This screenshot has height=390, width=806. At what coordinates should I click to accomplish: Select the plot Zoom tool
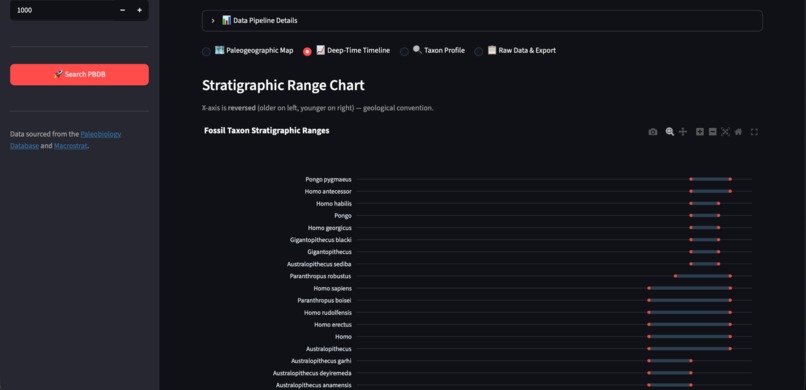pyautogui.click(x=669, y=132)
